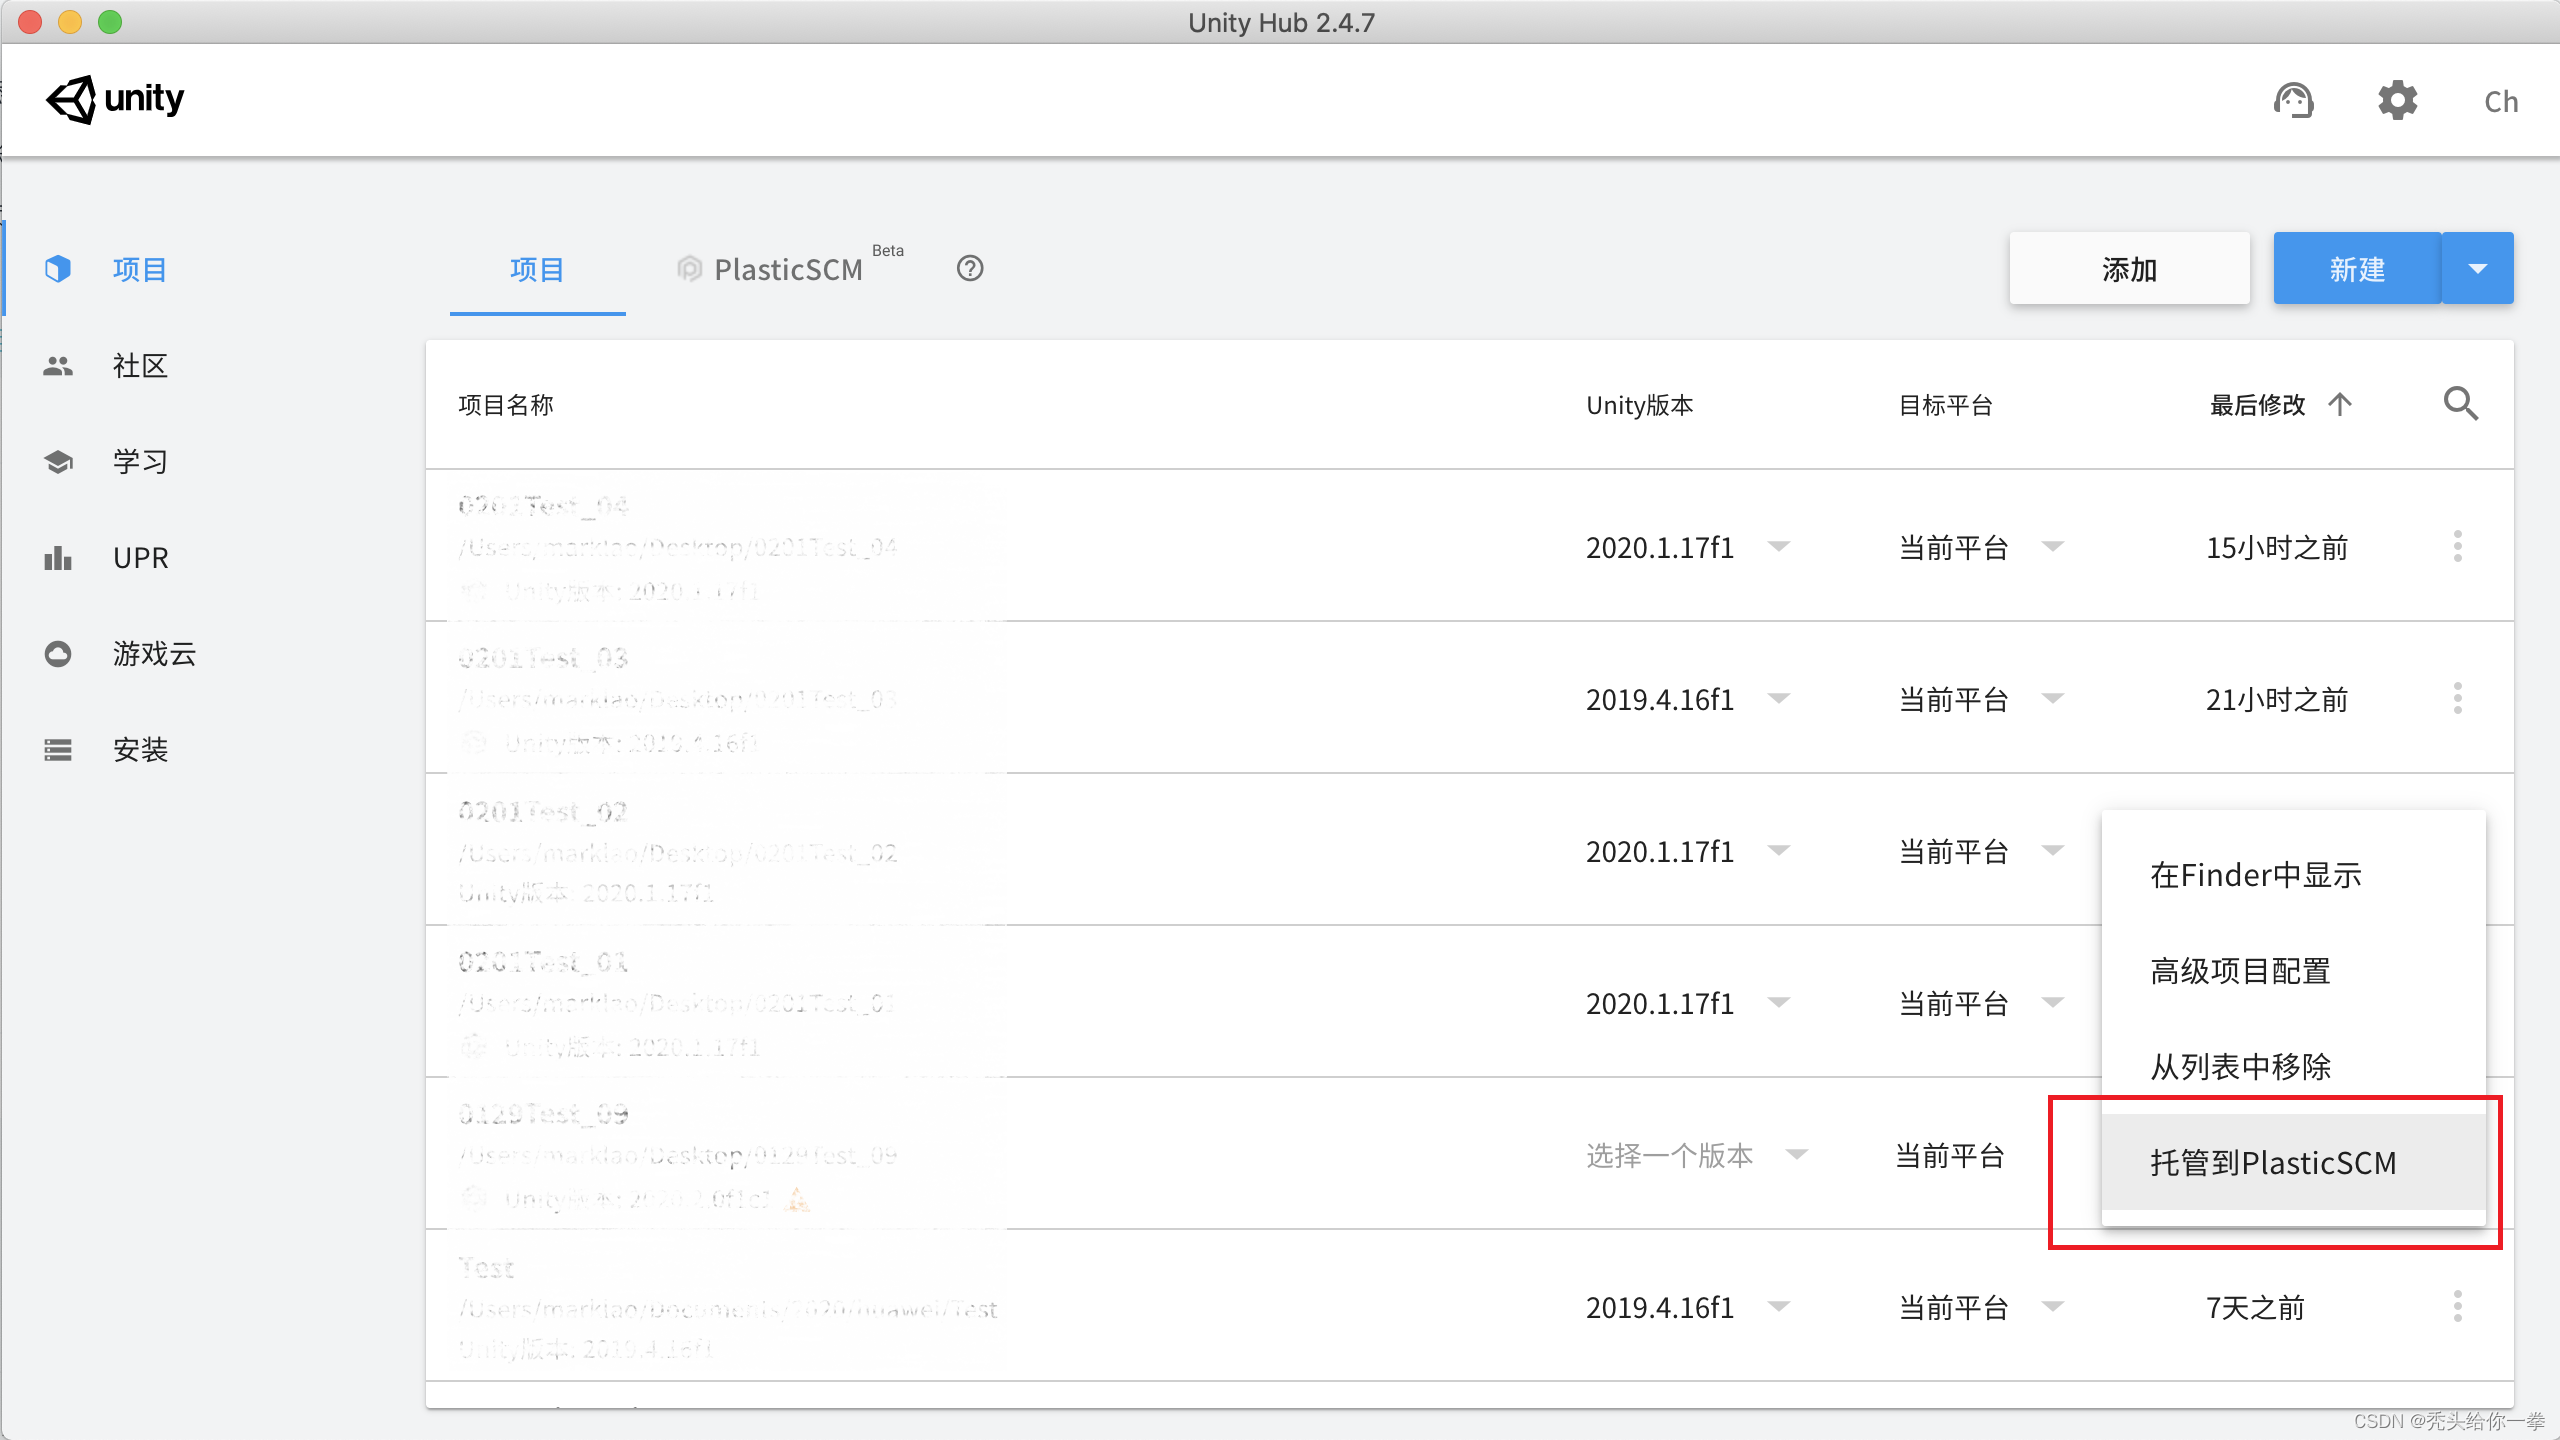
Task: Toggle sort arrow next to 最后修改
Action: 2340,404
